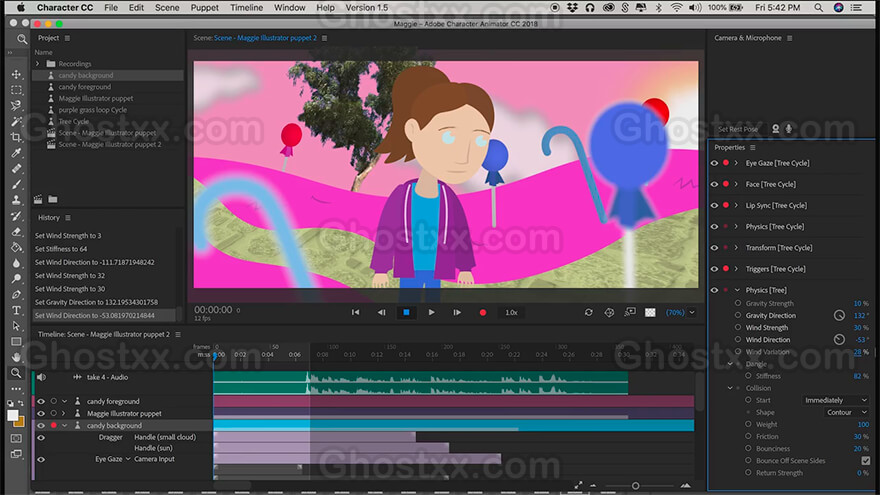The width and height of the screenshot is (880, 495).
Task: Create a new scene with clapperboard icon
Action: point(38,199)
